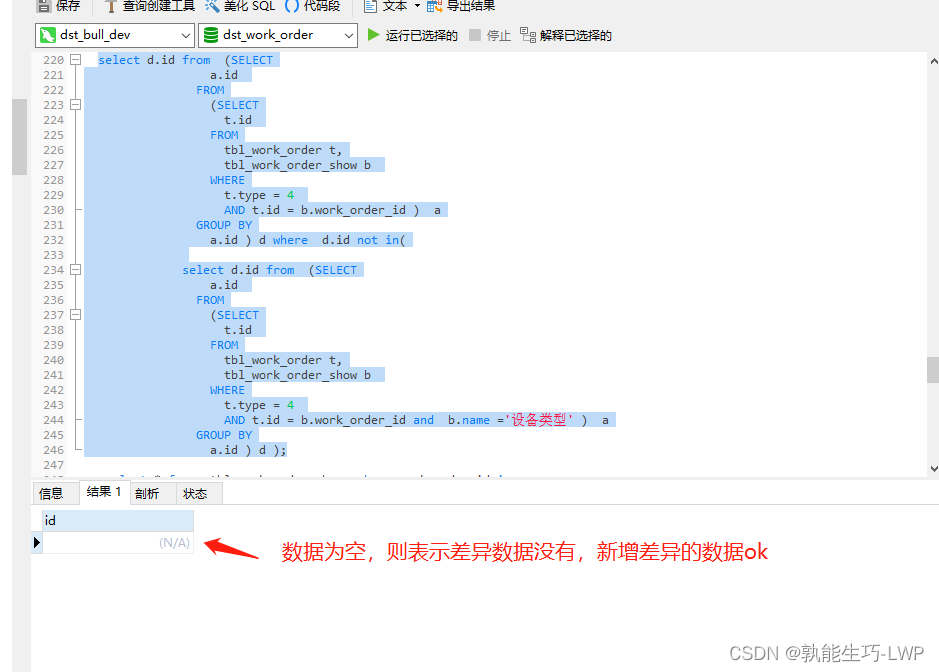Run the selected query (运行已选择的)
The image size is (939, 672).
click(x=413, y=35)
